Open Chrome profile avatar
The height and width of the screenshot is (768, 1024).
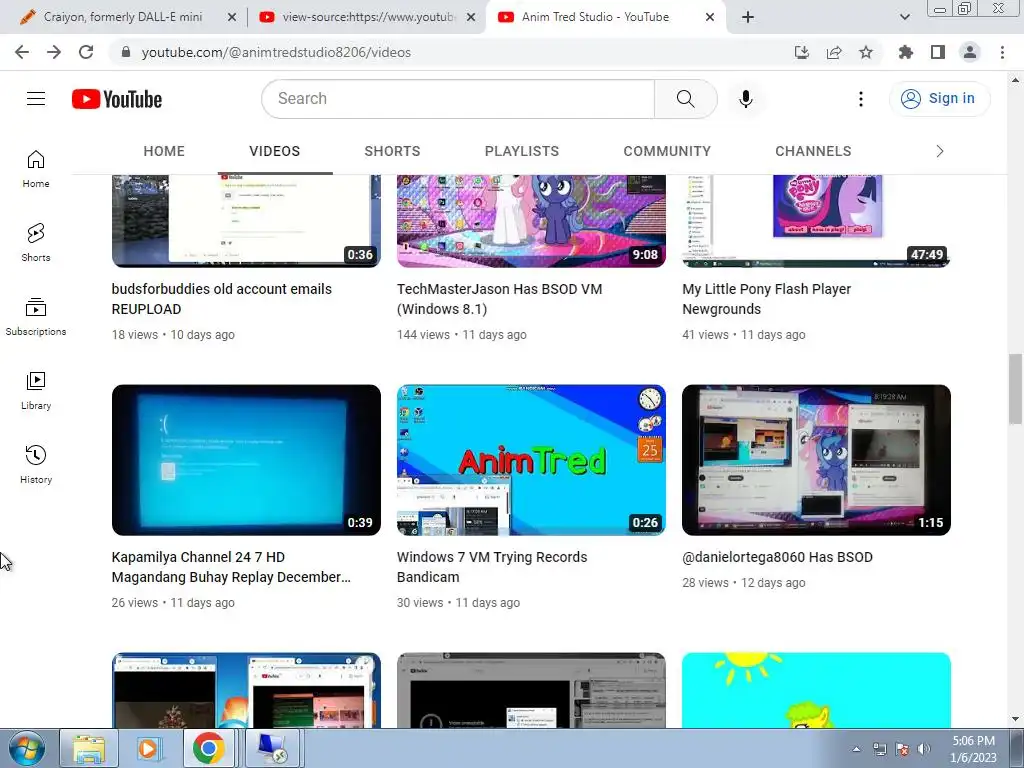coord(970,52)
